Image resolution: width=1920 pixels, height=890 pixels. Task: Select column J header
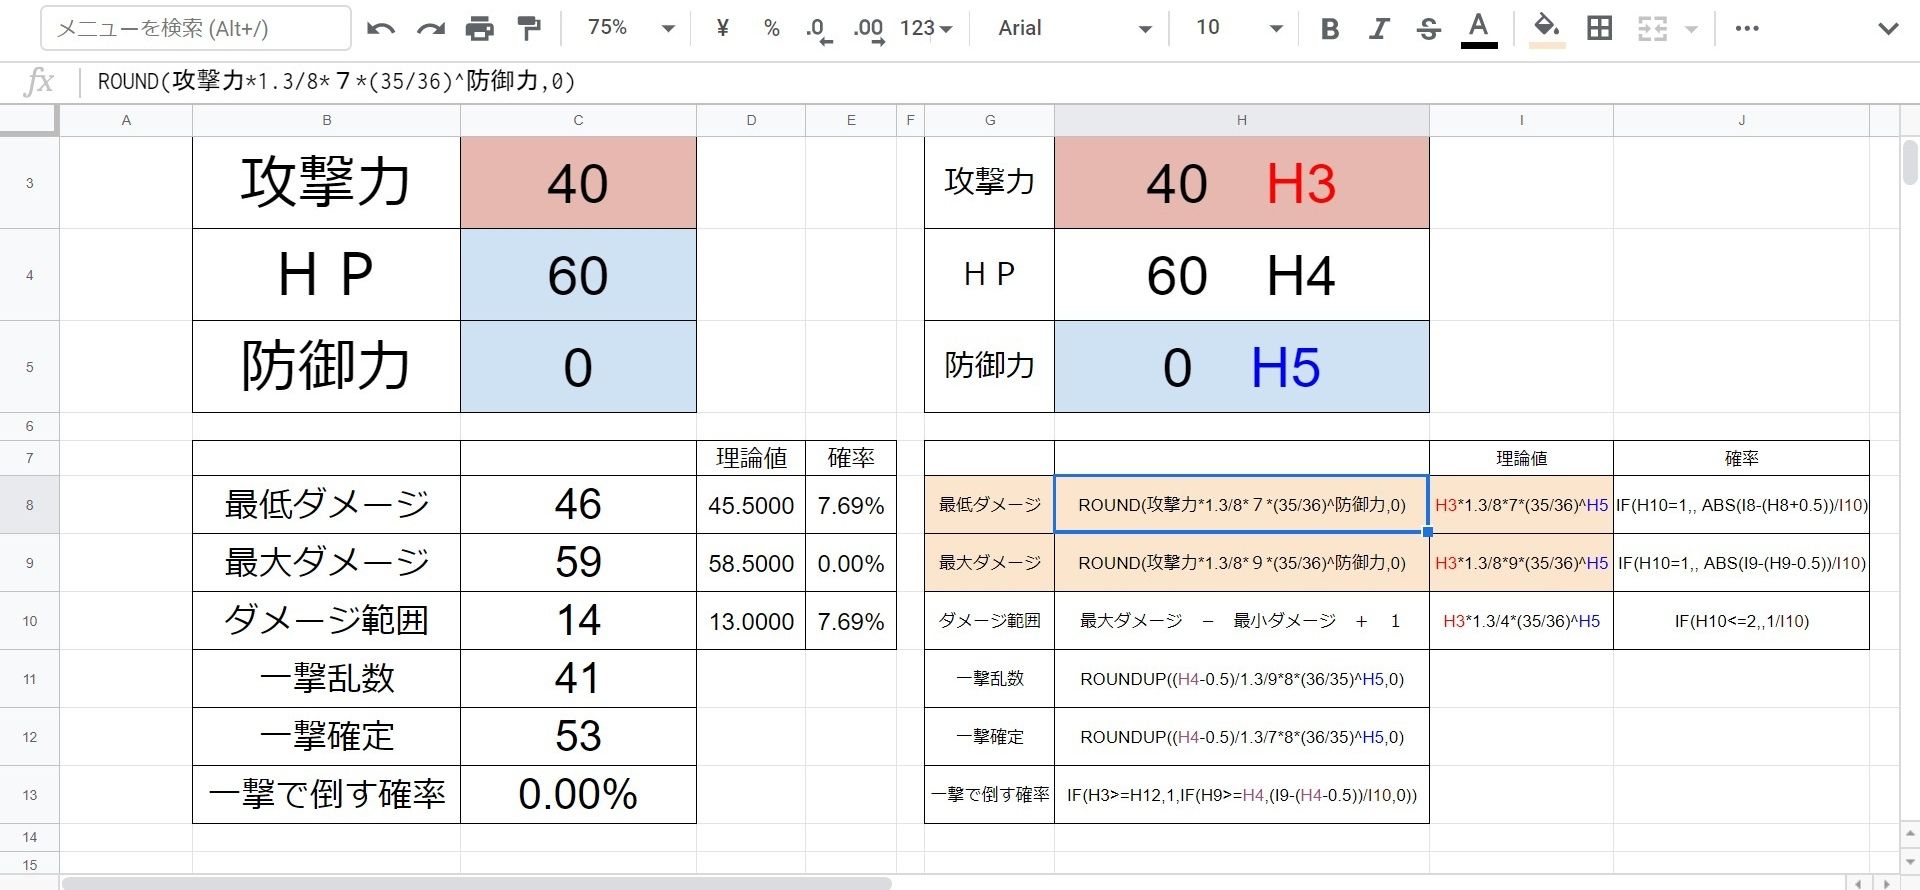[1741, 120]
